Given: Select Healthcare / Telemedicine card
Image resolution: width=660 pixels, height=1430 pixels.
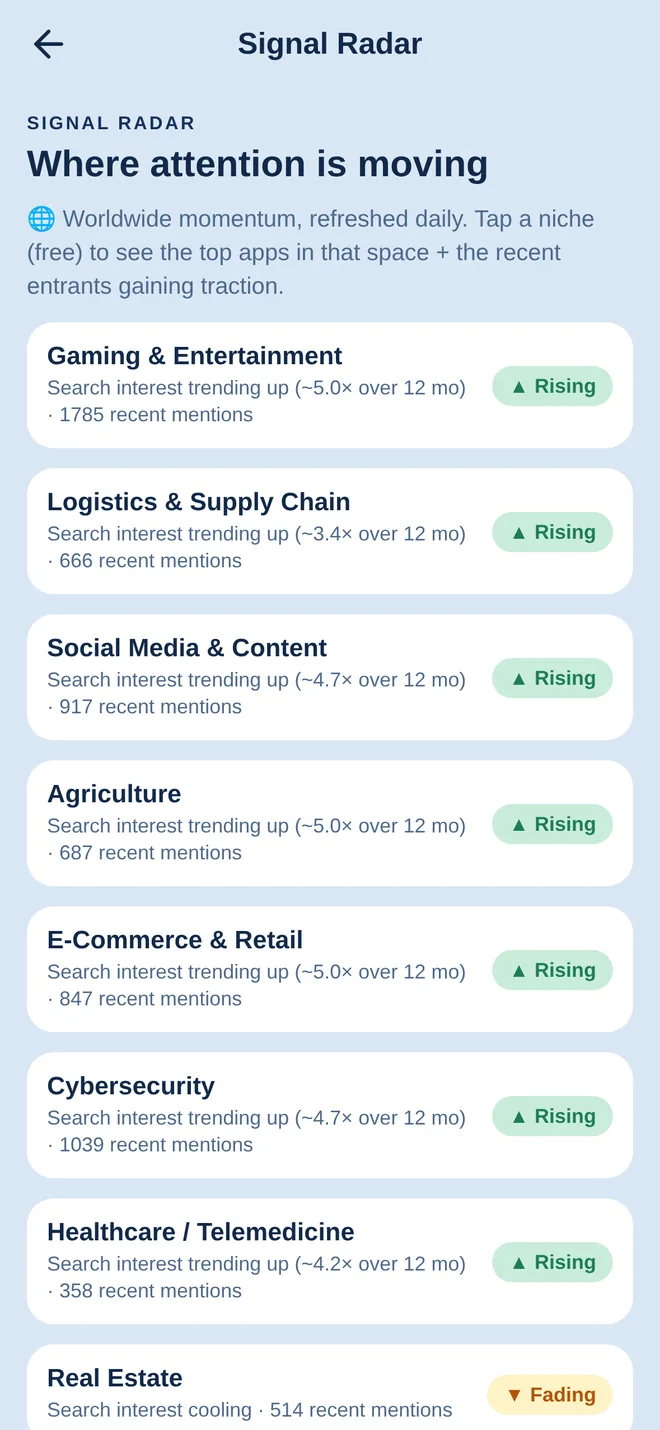Looking at the screenshot, I should [330, 1261].
